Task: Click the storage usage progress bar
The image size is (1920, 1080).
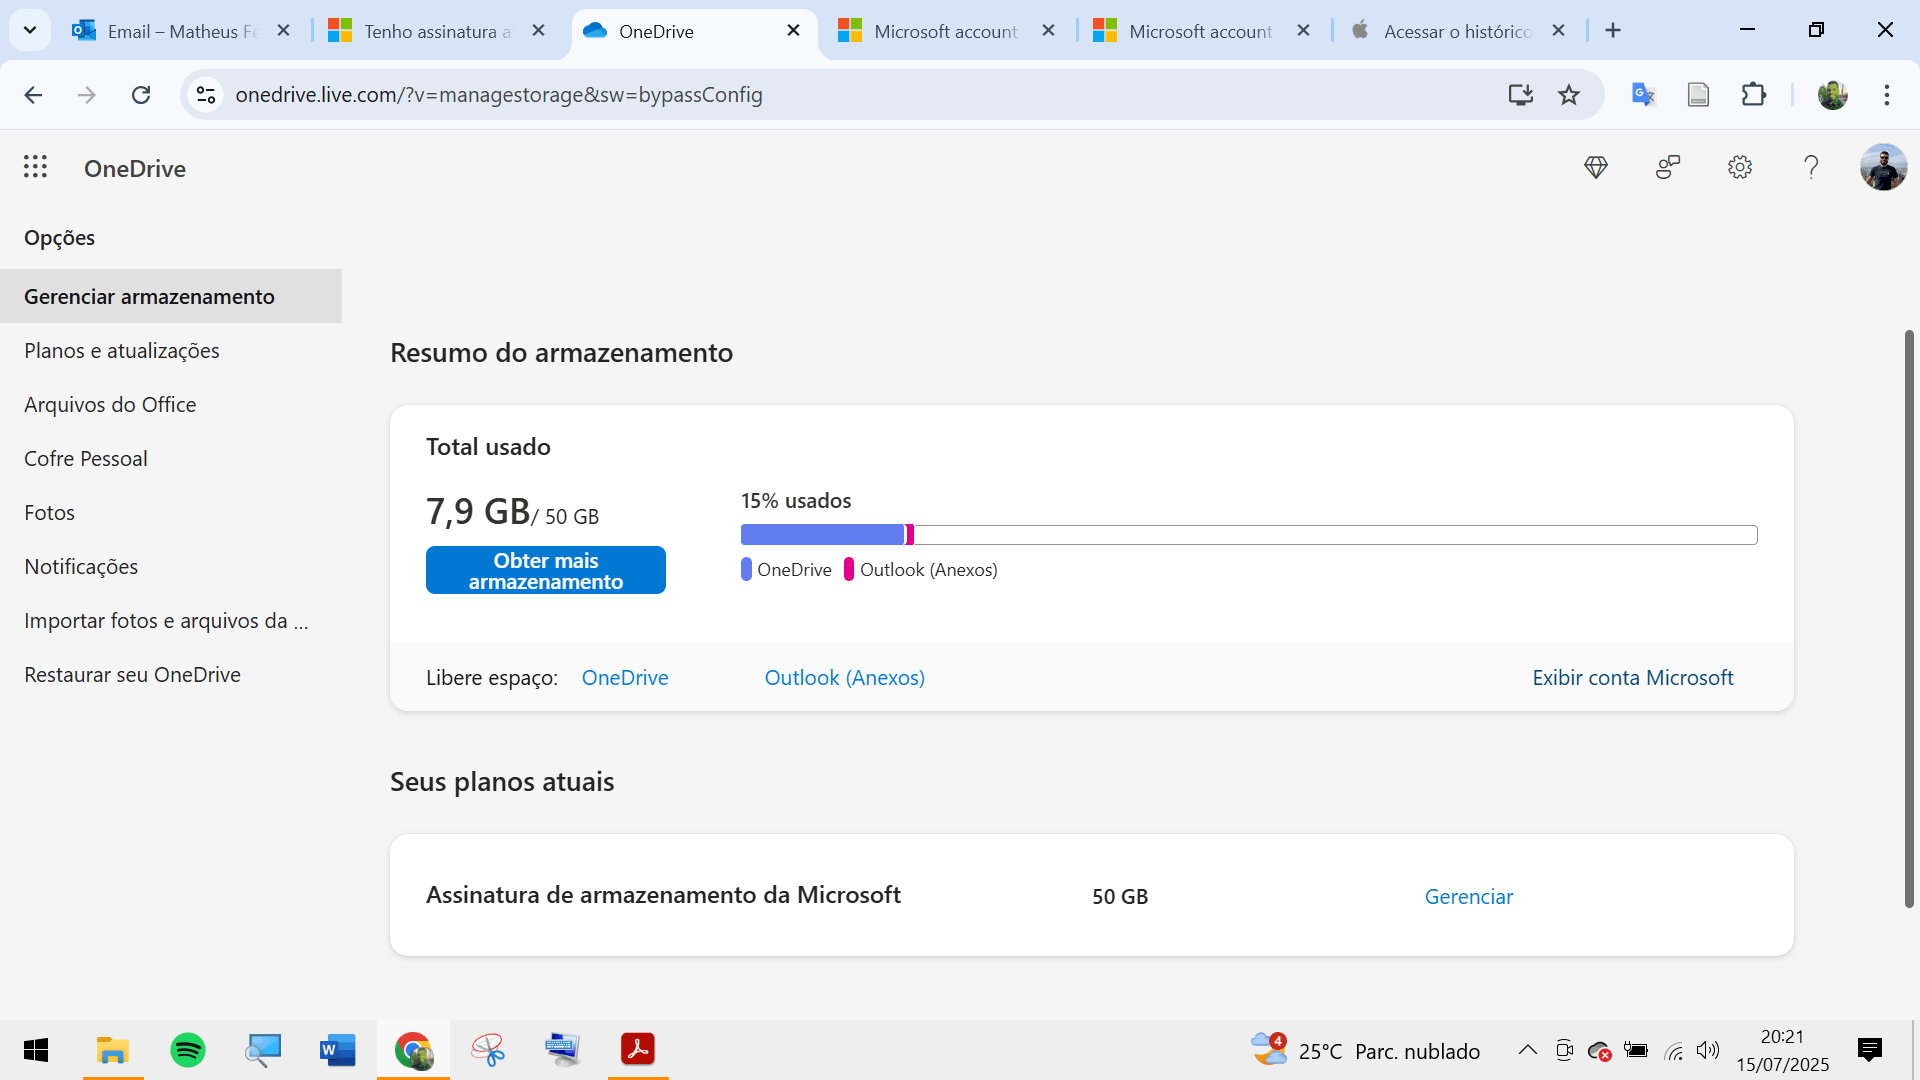Action: coord(1249,535)
